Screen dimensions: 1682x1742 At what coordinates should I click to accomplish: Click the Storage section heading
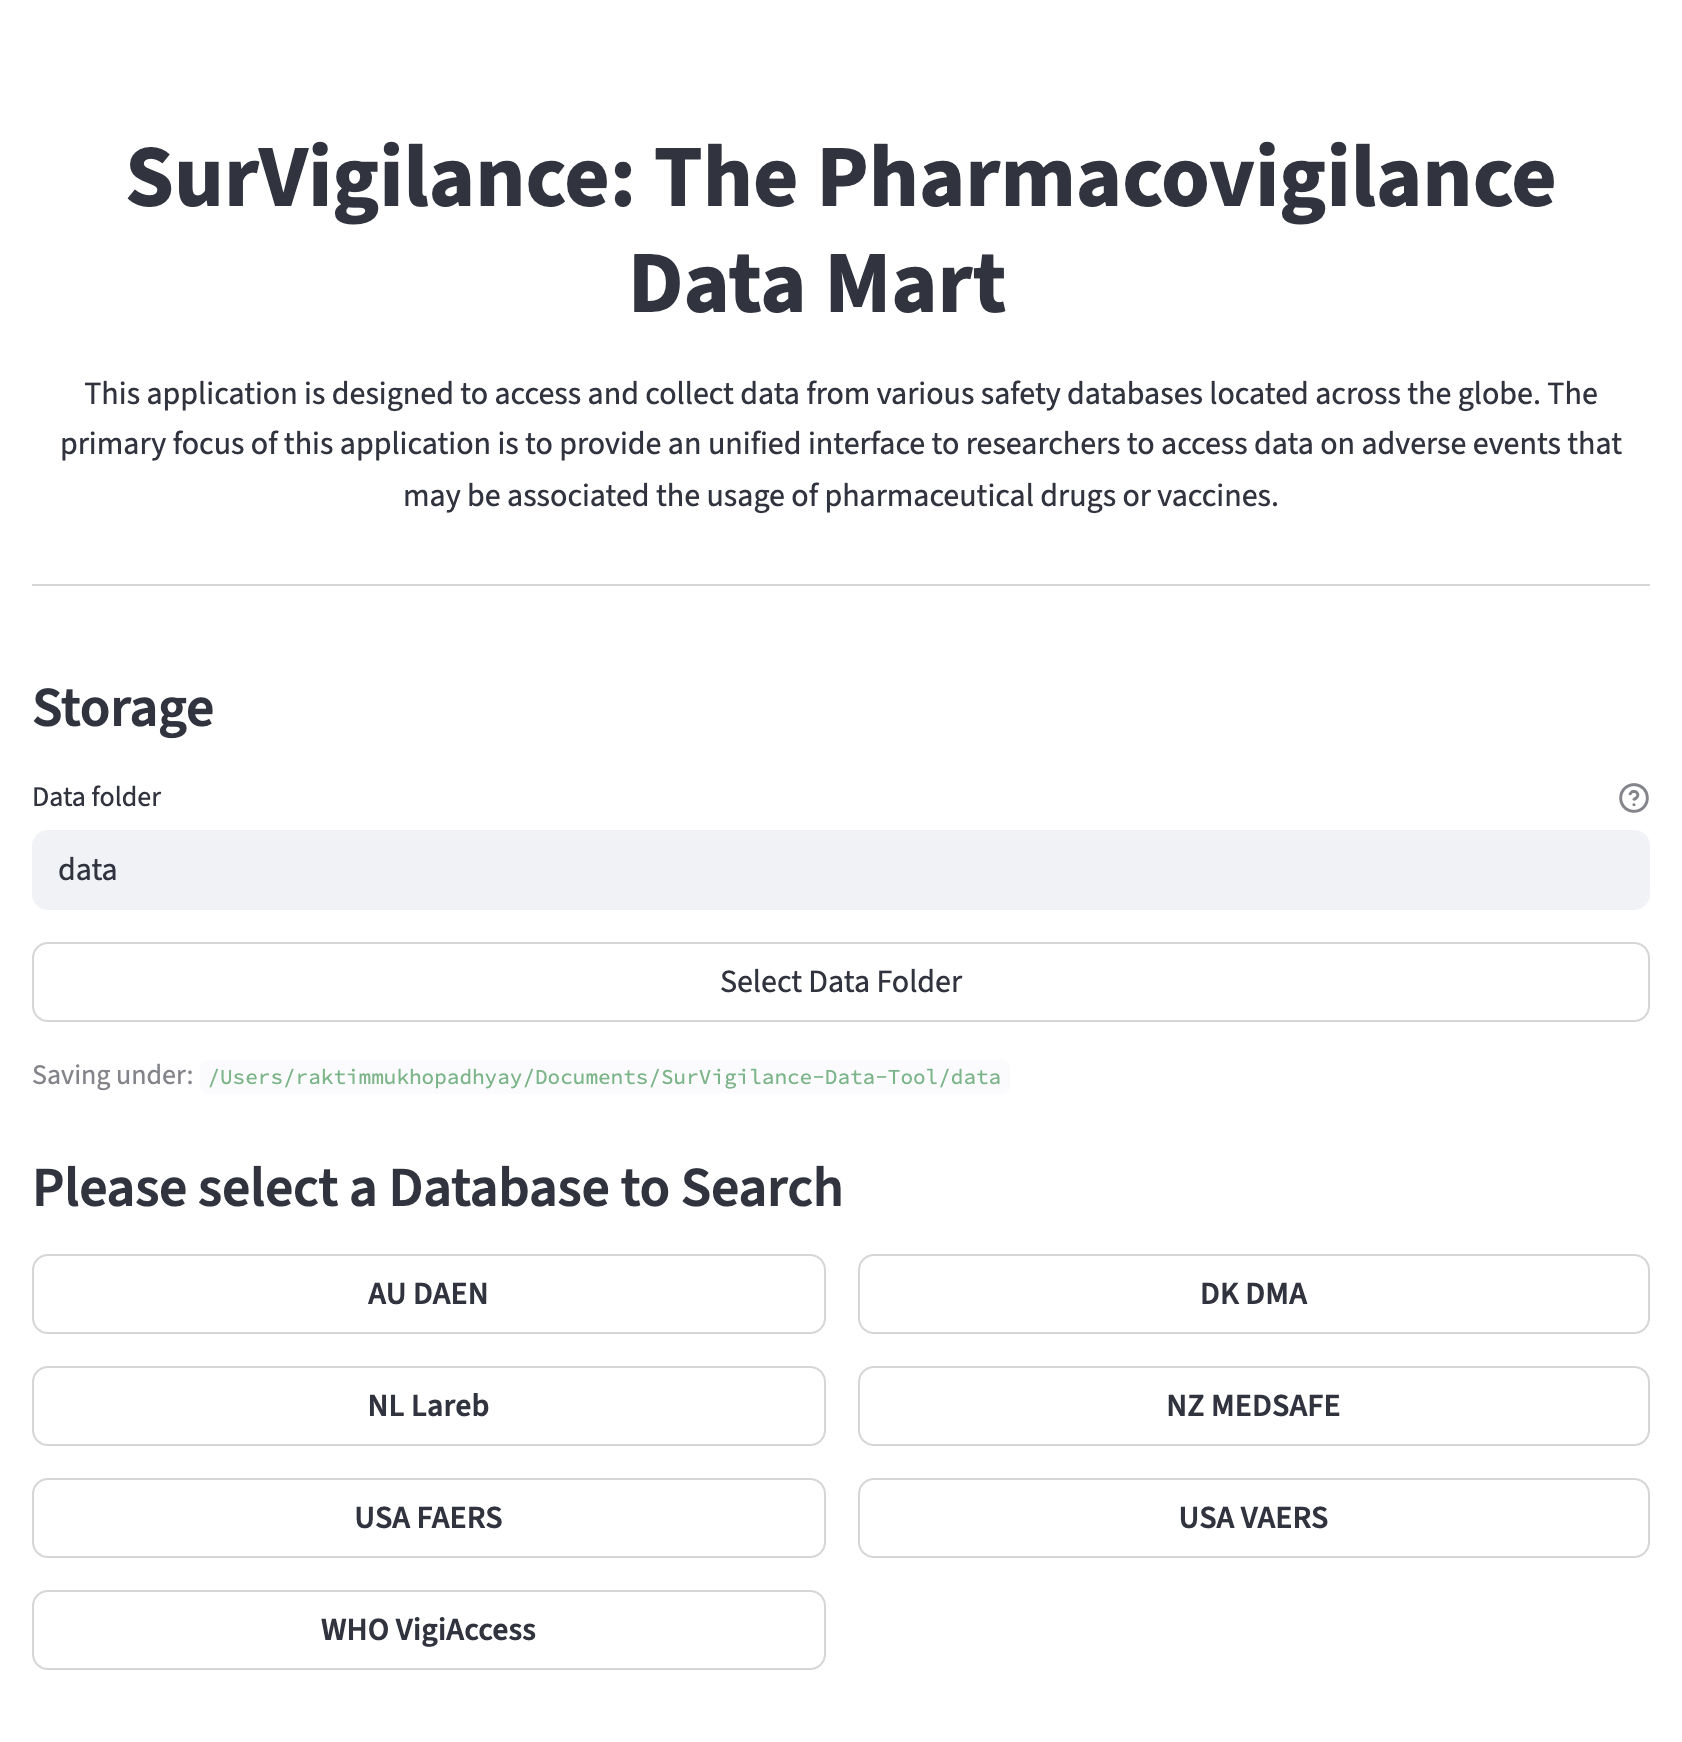coord(123,708)
